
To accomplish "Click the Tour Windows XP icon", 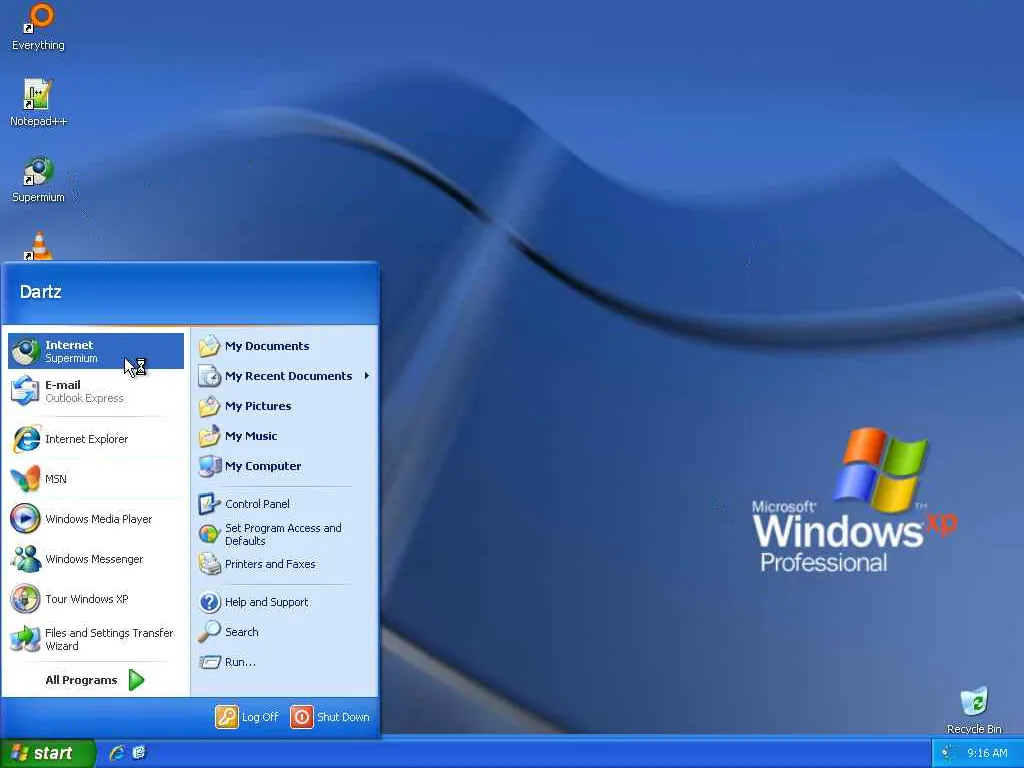I will tap(26, 599).
